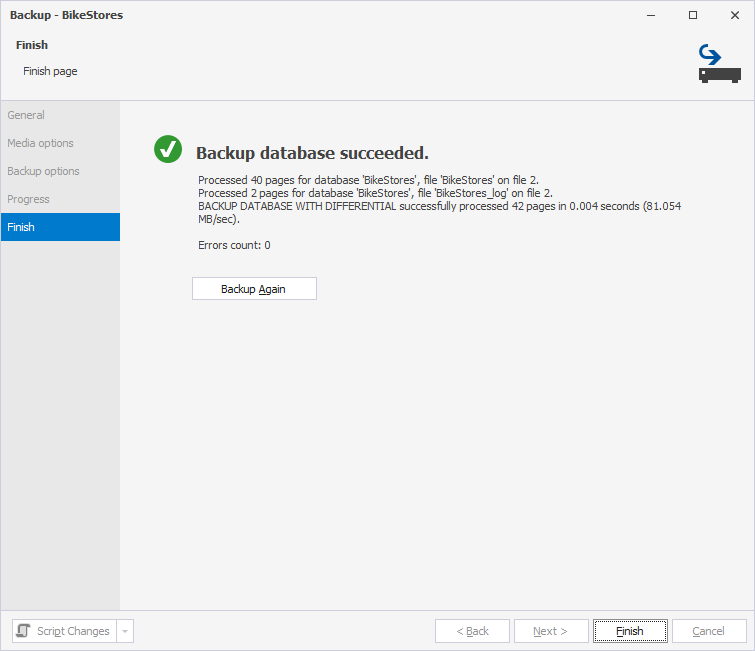
Task: Minimize the Backup - BikeStores window
Action: point(651,16)
